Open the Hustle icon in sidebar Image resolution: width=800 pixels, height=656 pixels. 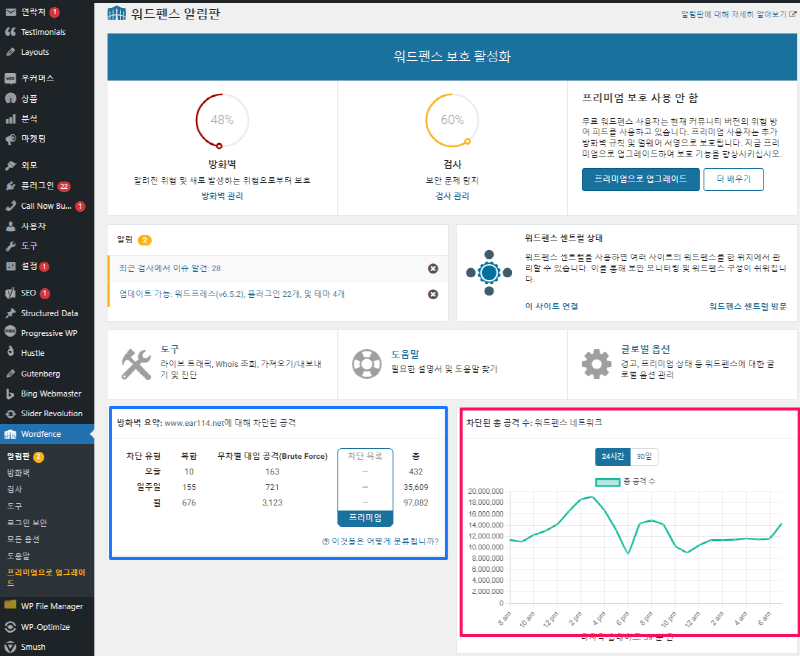tap(10, 351)
